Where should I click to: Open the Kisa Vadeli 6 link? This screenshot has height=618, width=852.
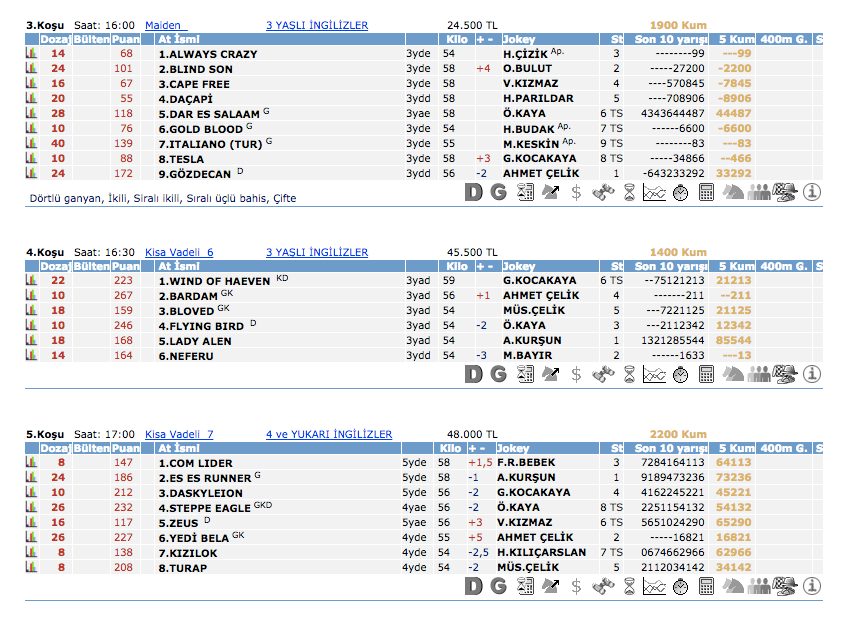[179, 252]
